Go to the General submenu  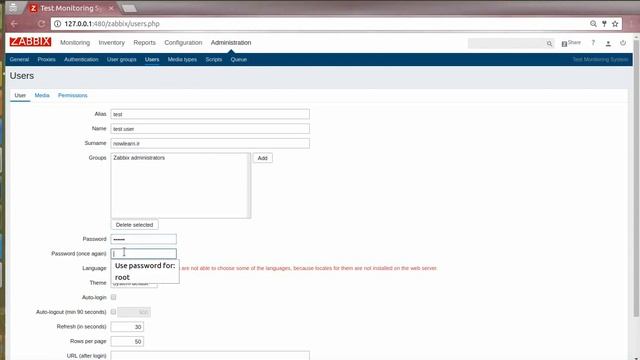(19, 59)
